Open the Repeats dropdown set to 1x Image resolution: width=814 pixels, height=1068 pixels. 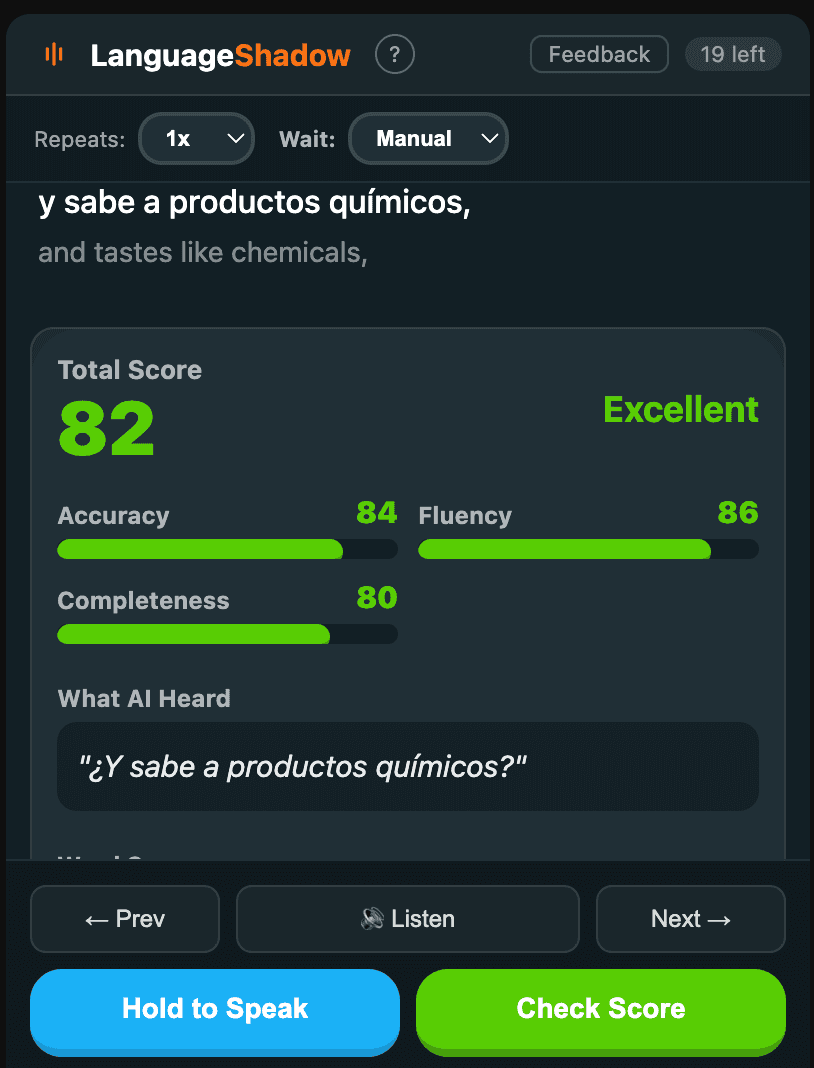coord(196,139)
